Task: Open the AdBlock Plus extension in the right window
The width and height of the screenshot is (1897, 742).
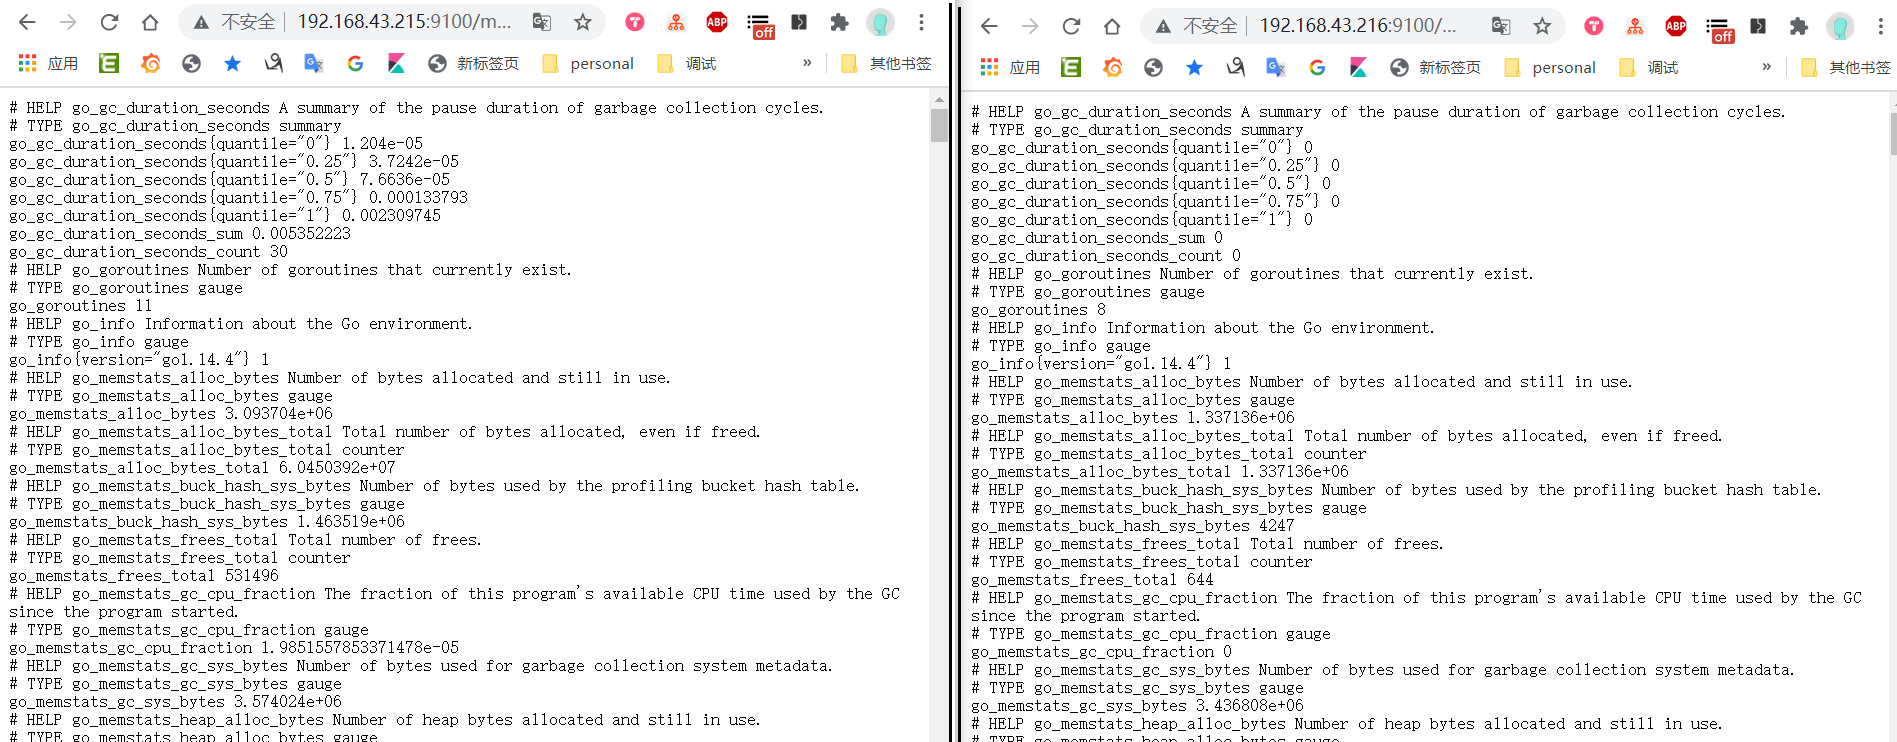Action: (x=1676, y=26)
